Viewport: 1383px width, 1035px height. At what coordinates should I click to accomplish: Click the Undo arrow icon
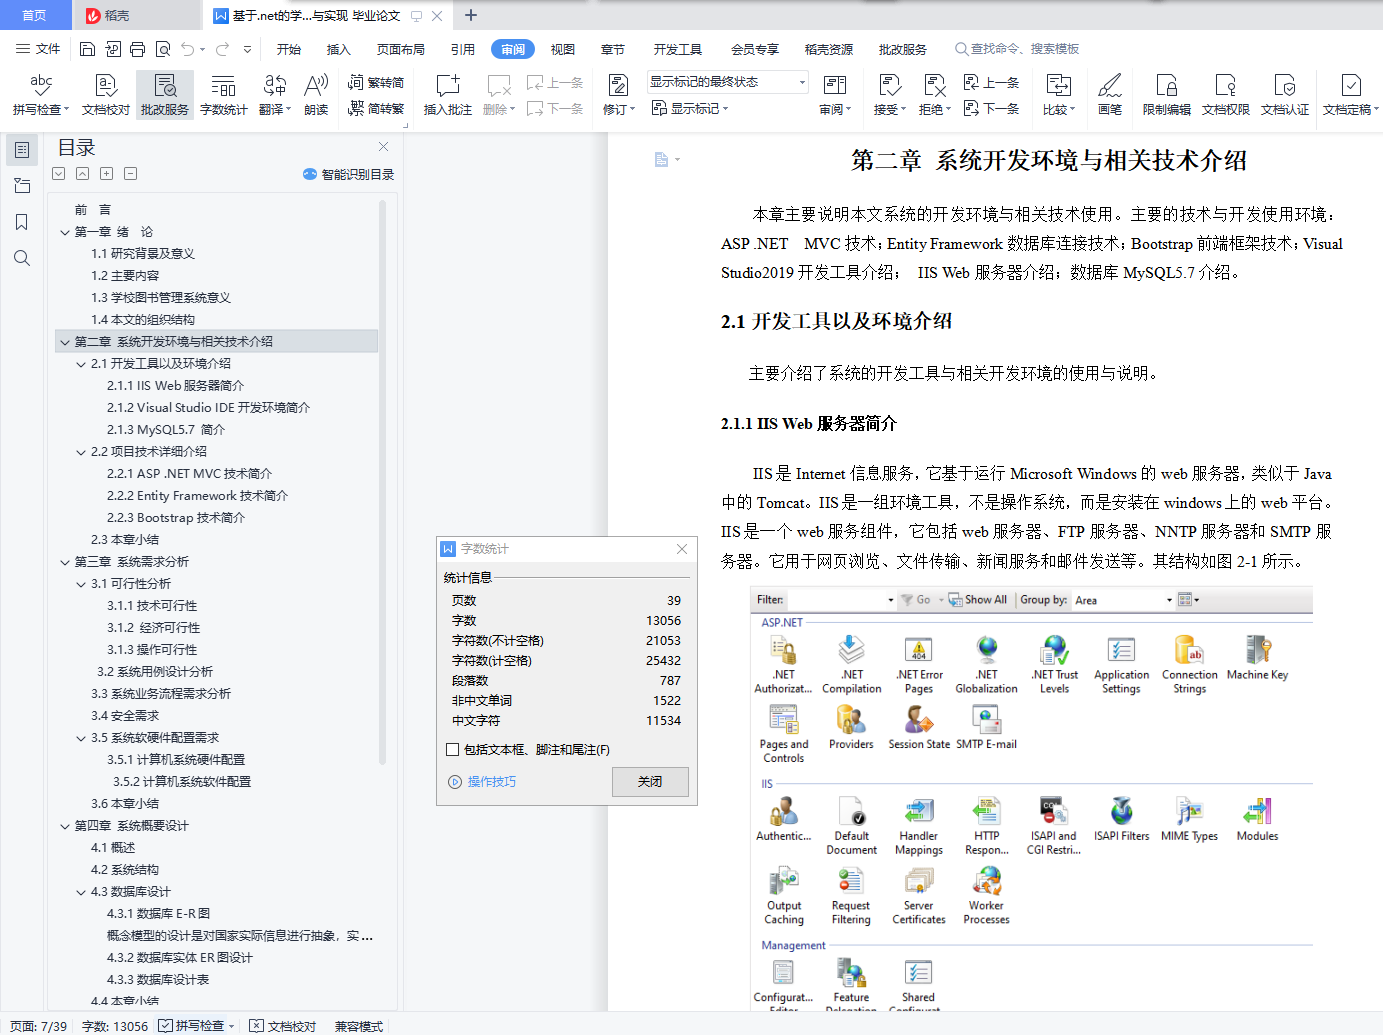[x=187, y=49]
